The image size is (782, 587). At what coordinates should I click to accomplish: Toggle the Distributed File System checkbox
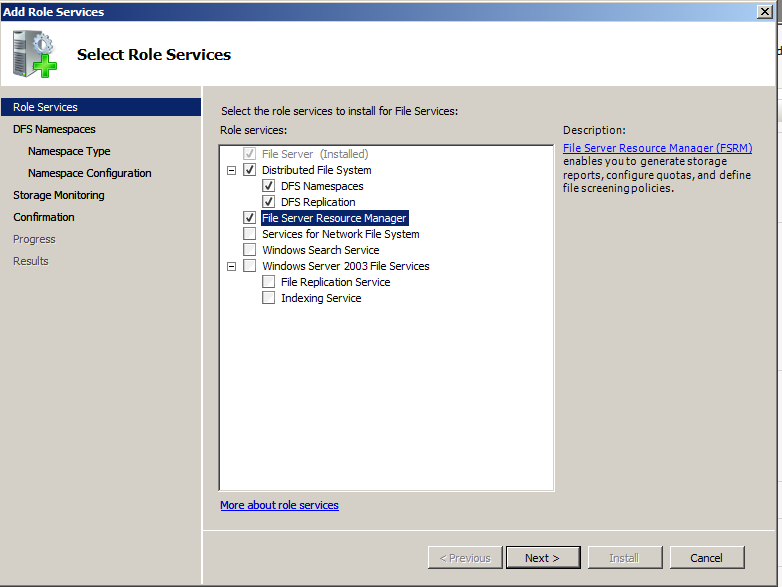pyautogui.click(x=249, y=170)
